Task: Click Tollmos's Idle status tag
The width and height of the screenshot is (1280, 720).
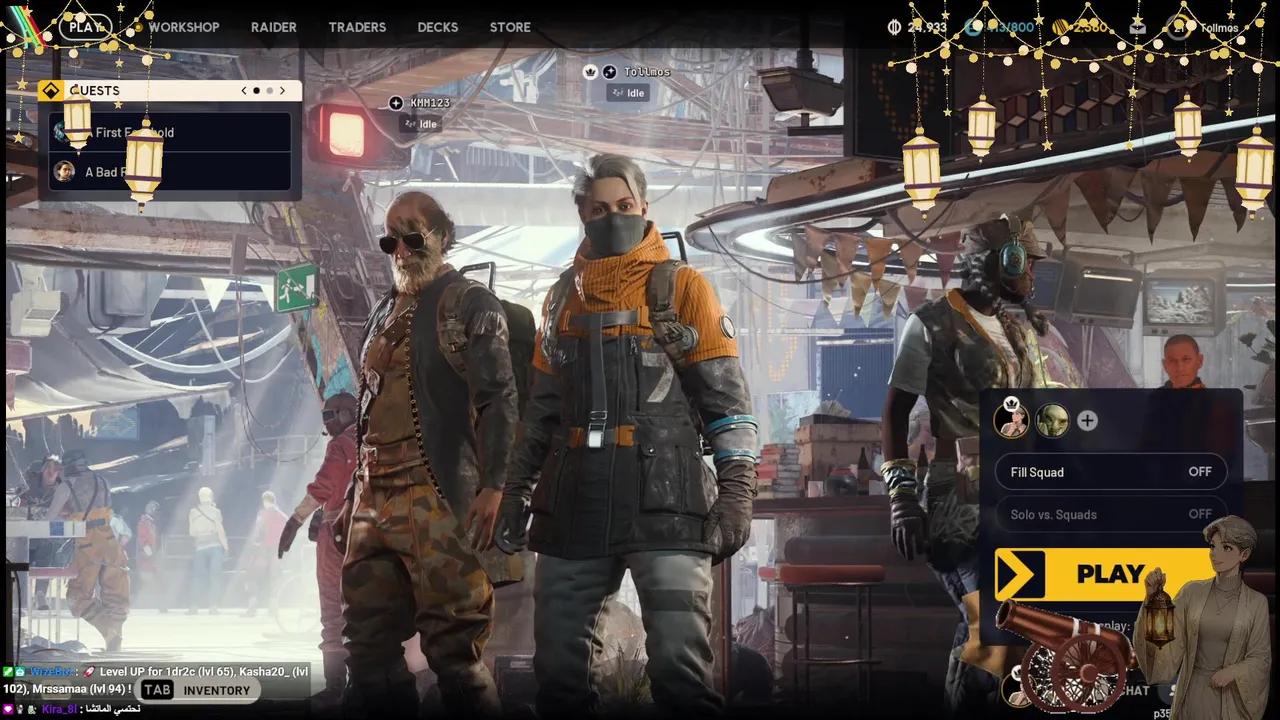Action: coord(628,93)
